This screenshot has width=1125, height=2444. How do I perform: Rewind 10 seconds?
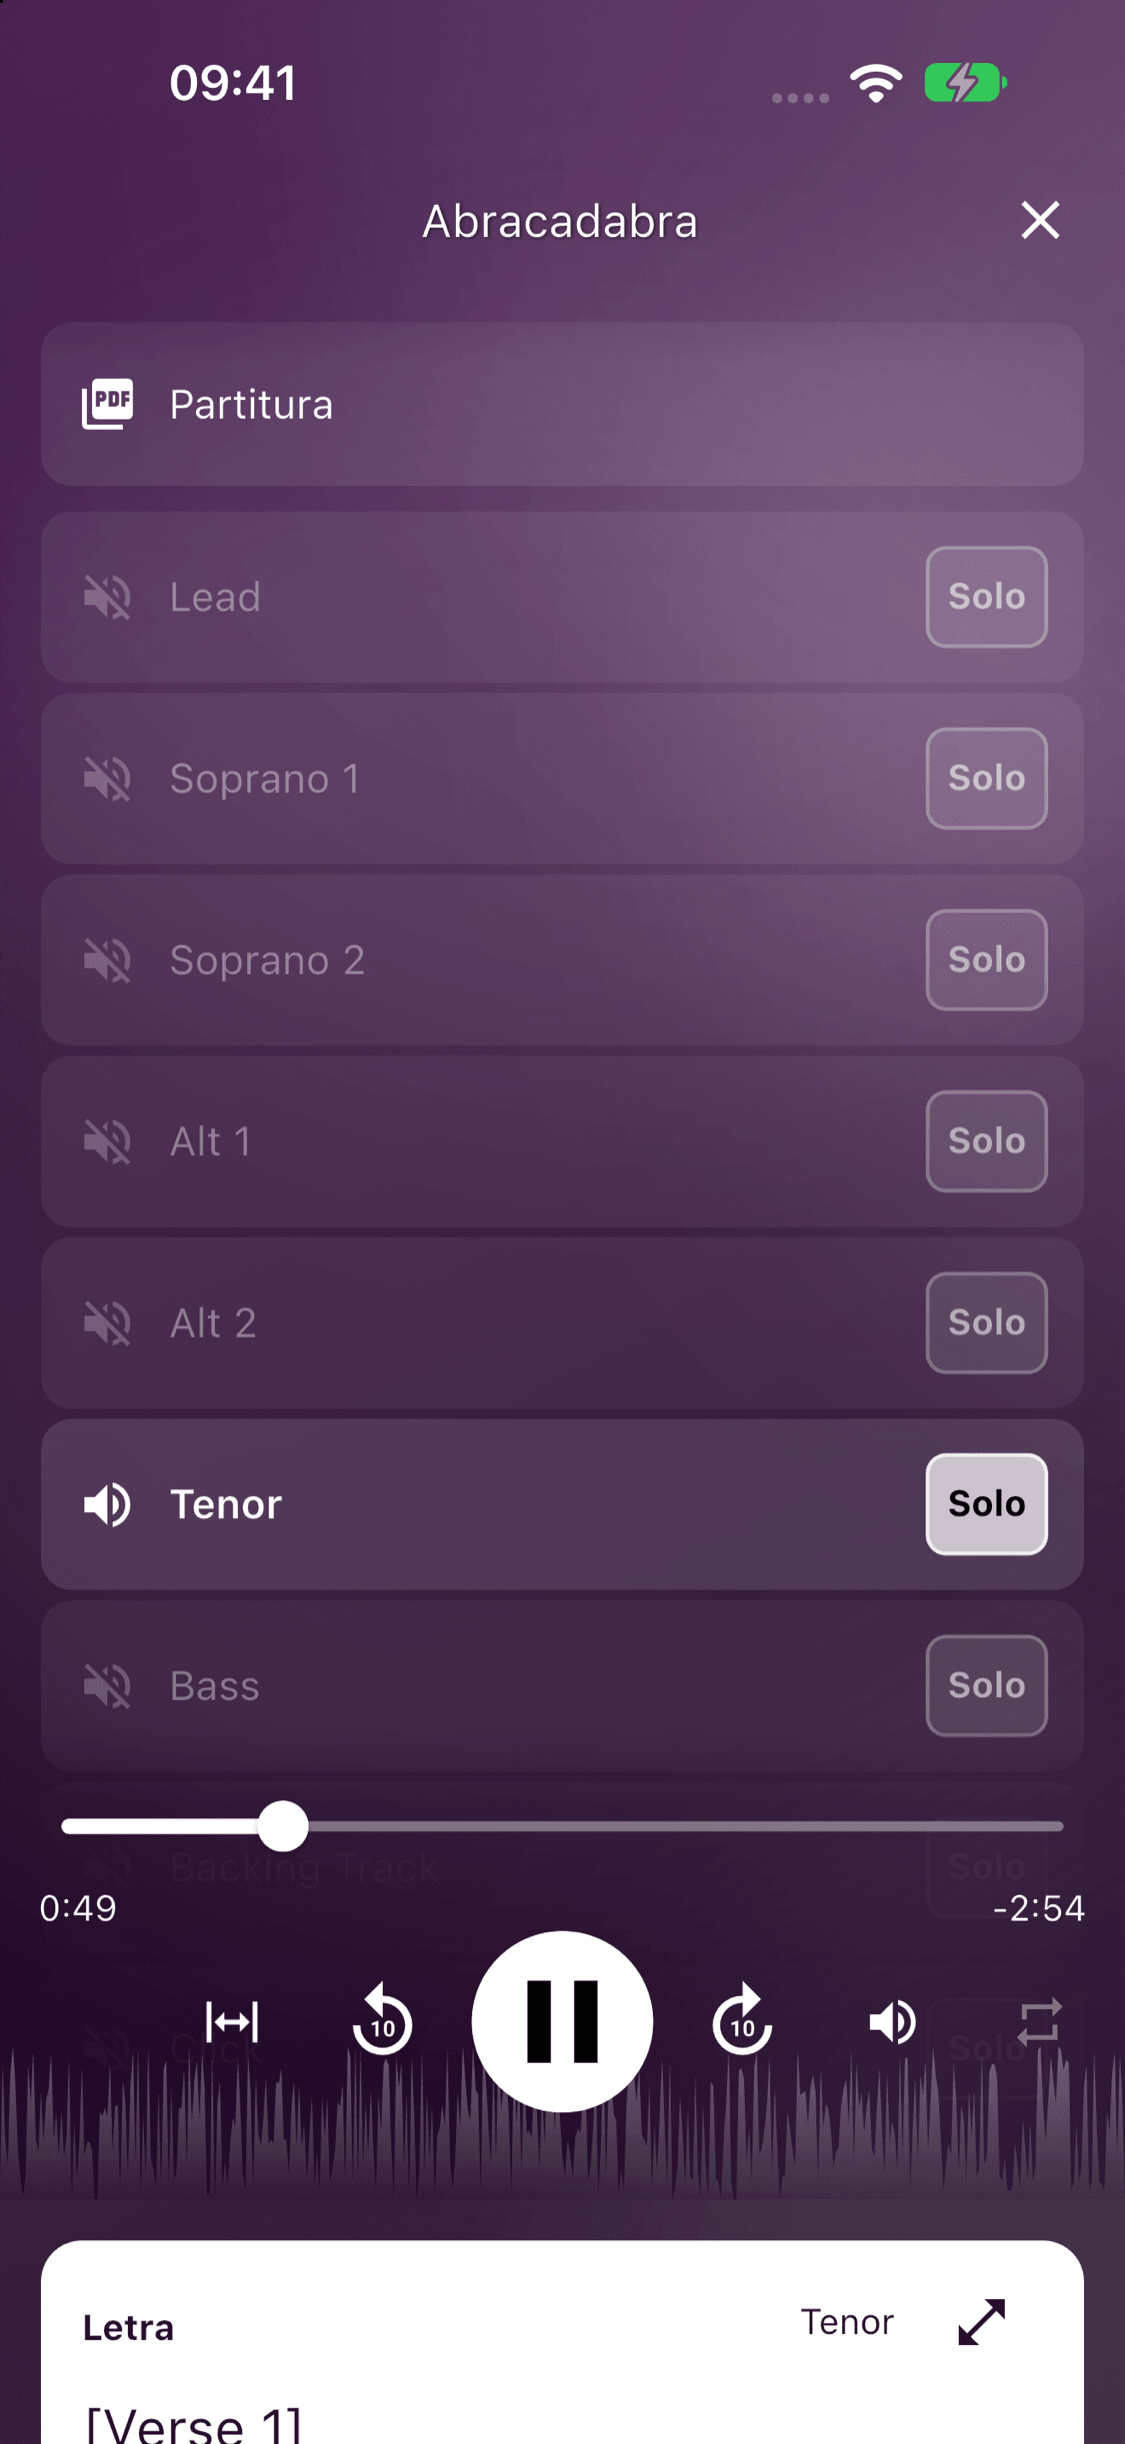382,2022
